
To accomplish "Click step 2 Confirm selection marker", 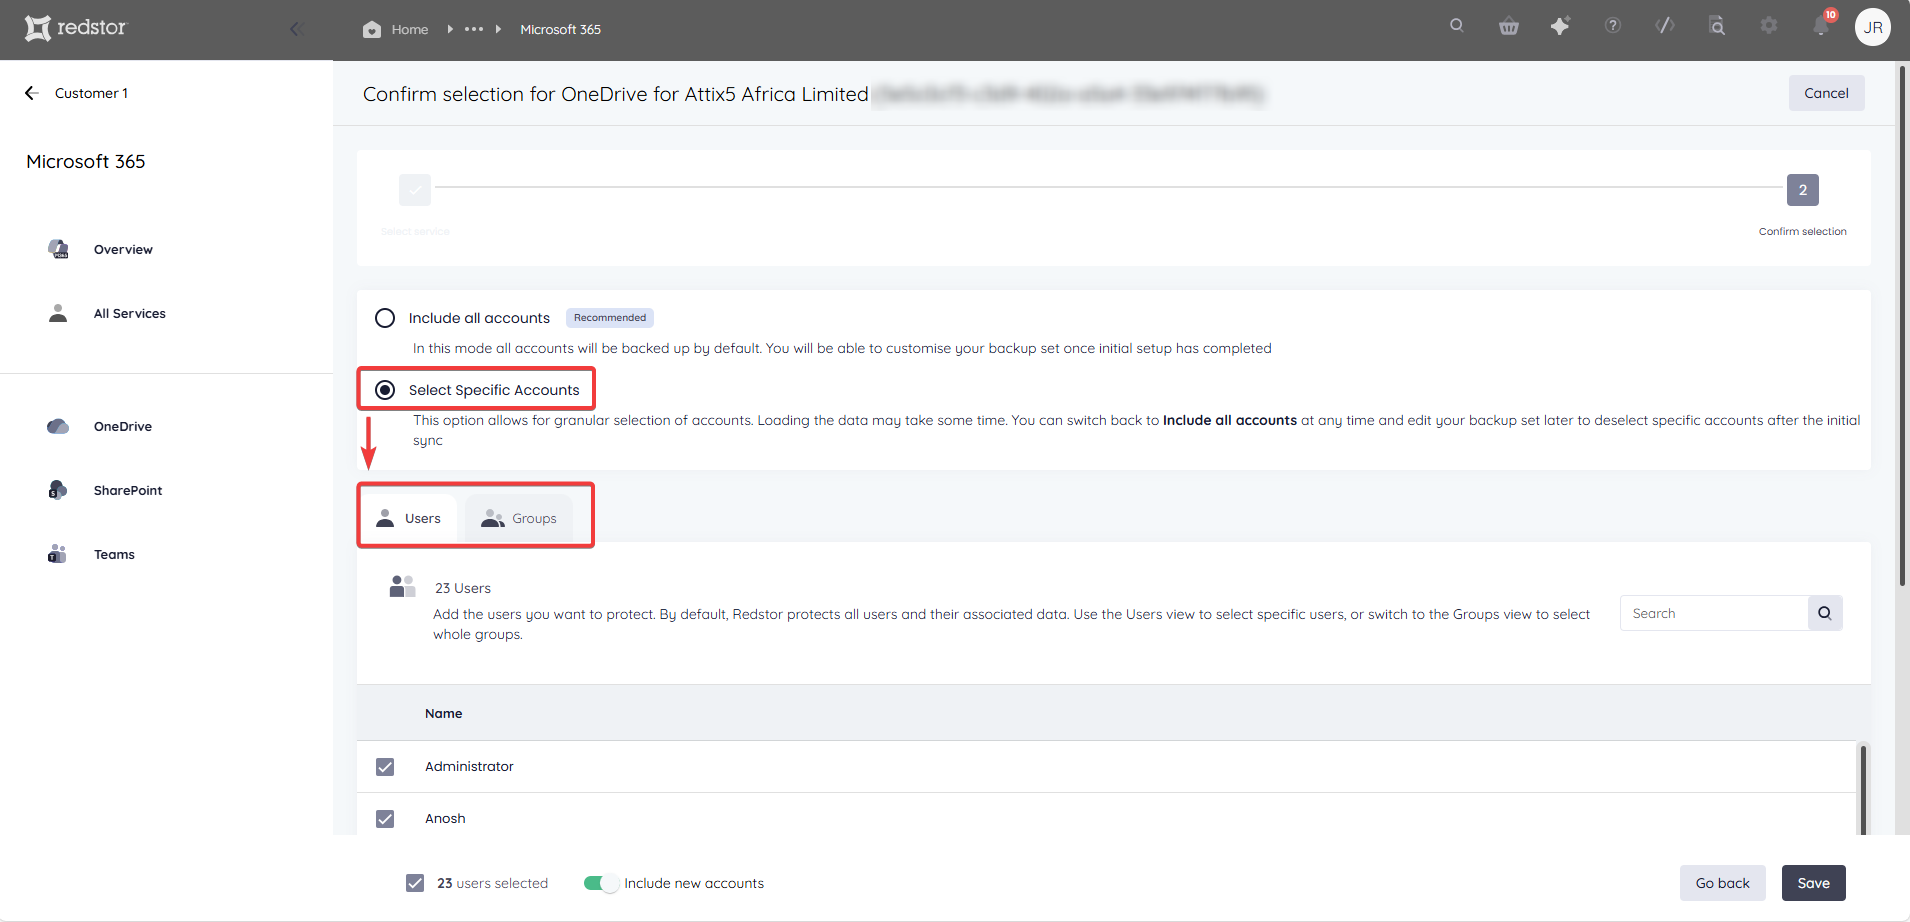I will point(1802,190).
